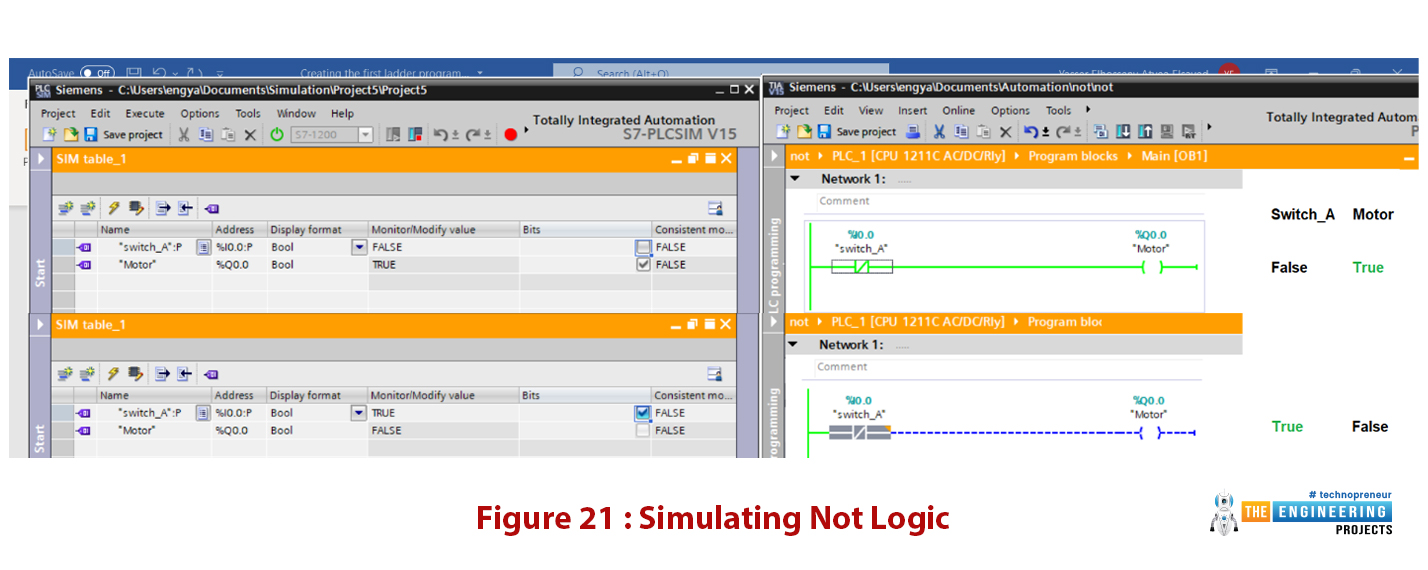The width and height of the screenshot is (1428, 570).
Task: Click Save project in TIA Portal toolbar
Action: click(x=855, y=131)
